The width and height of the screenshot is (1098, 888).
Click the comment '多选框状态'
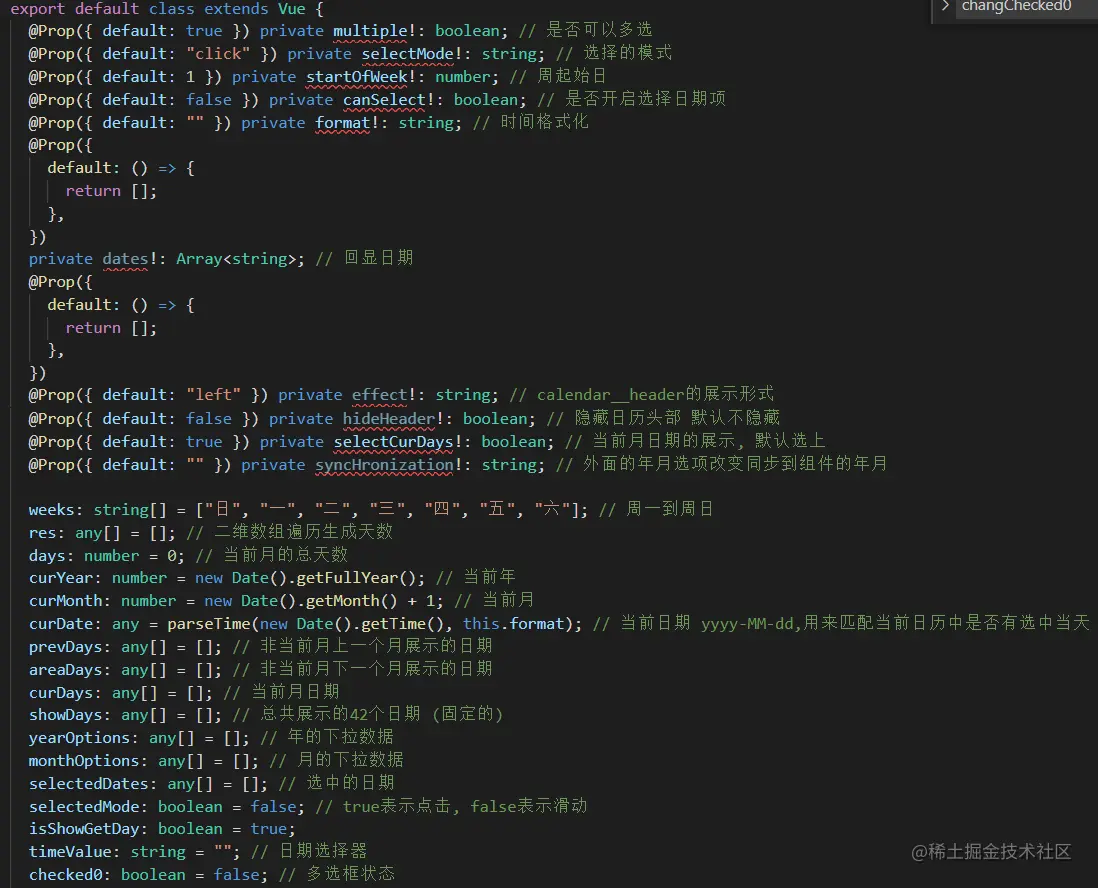coord(350,874)
